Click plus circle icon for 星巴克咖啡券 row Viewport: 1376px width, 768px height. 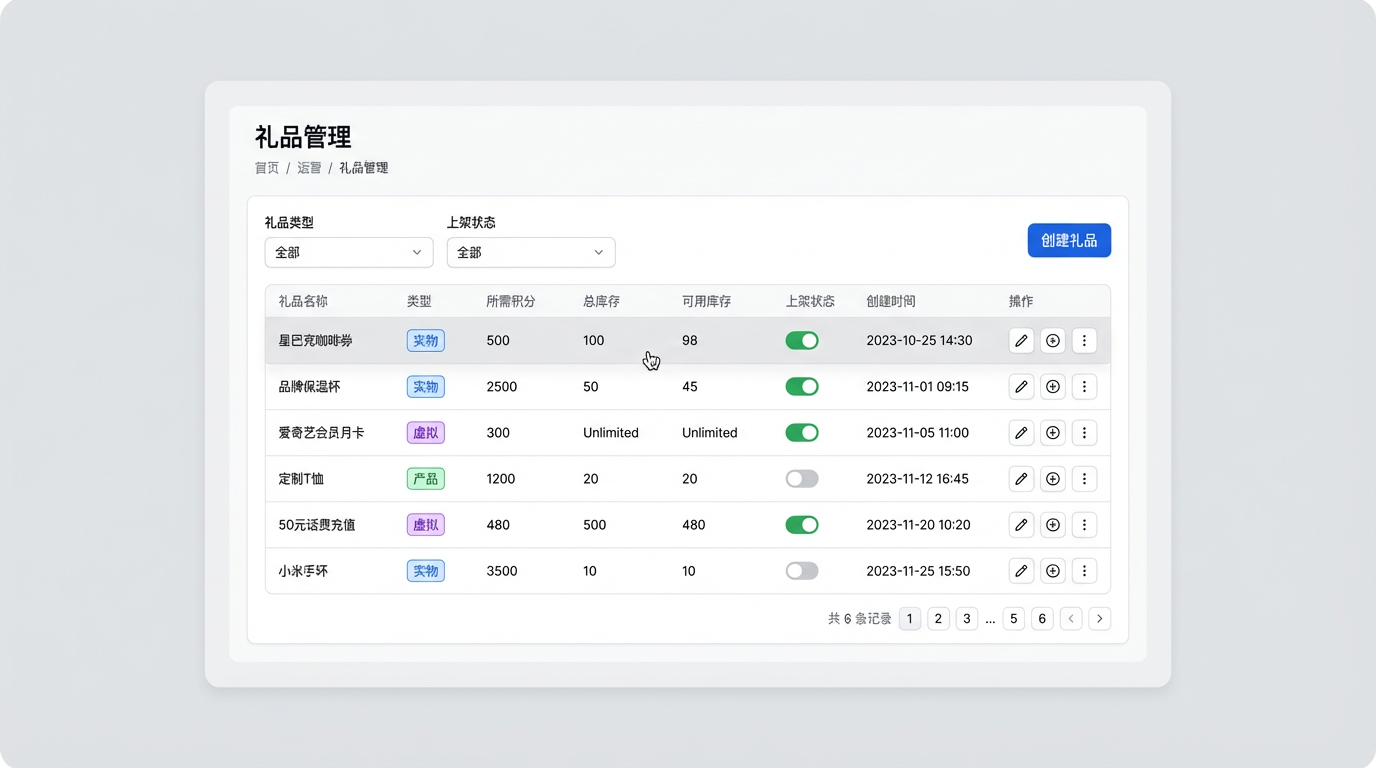(x=1052, y=341)
